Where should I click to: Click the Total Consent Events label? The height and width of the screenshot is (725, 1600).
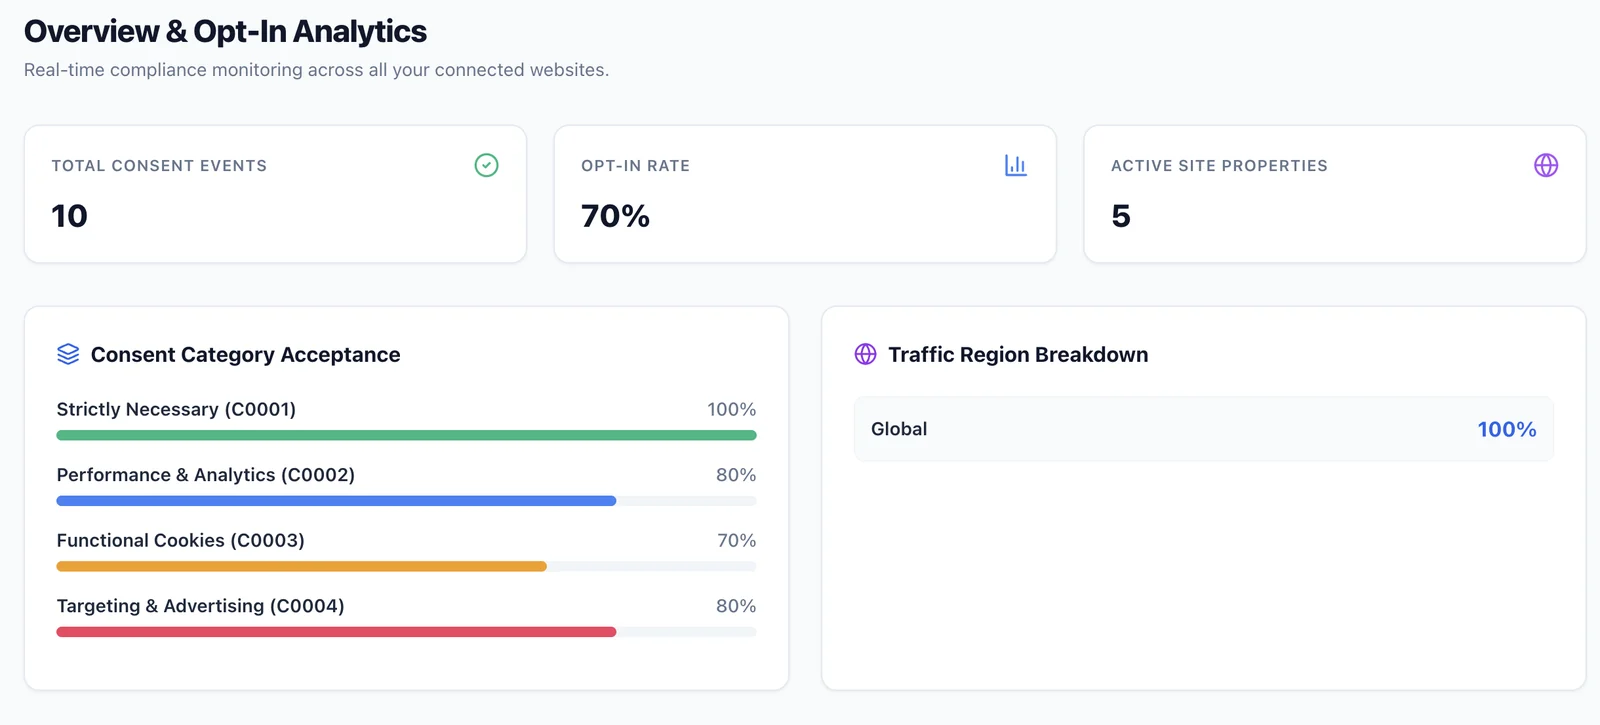pyautogui.click(x=159, y=166)
